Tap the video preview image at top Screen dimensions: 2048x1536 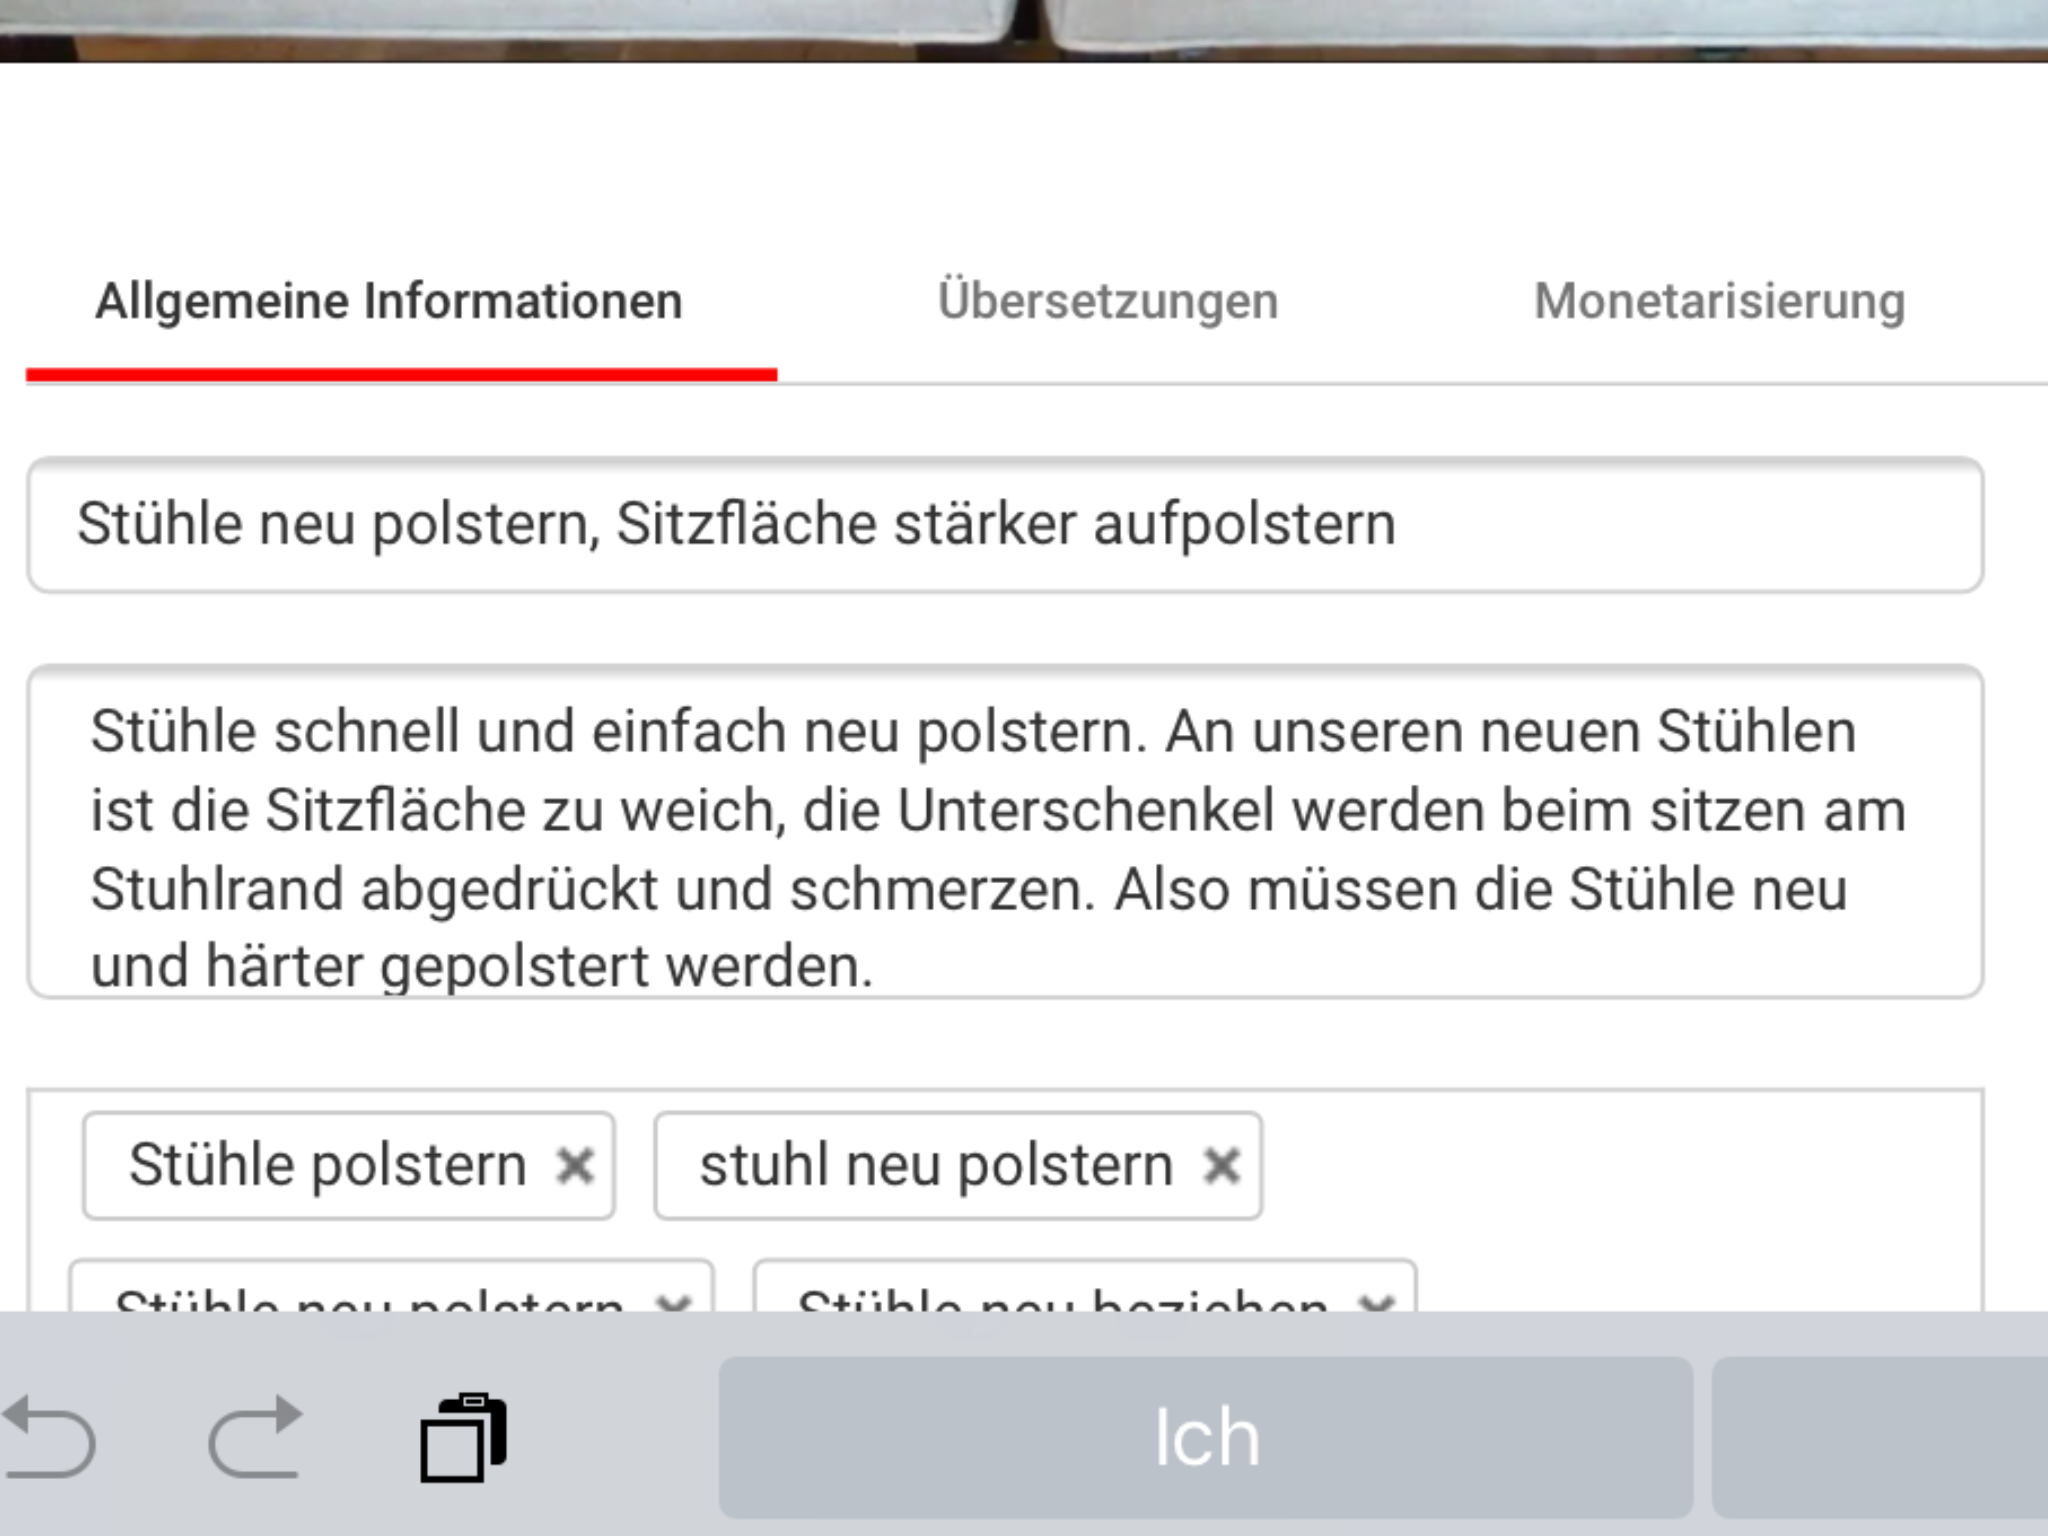click(1024, 28)
